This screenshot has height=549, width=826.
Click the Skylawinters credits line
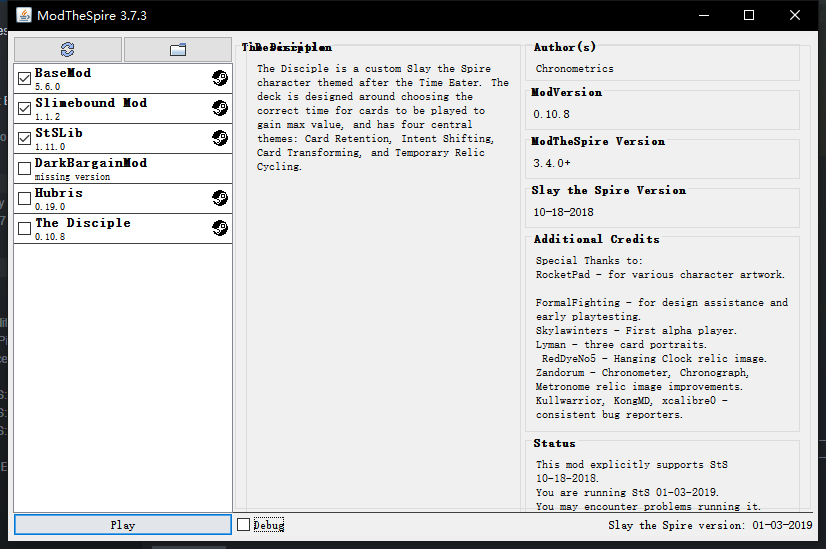pyautogui.click(x=636, y=331)
